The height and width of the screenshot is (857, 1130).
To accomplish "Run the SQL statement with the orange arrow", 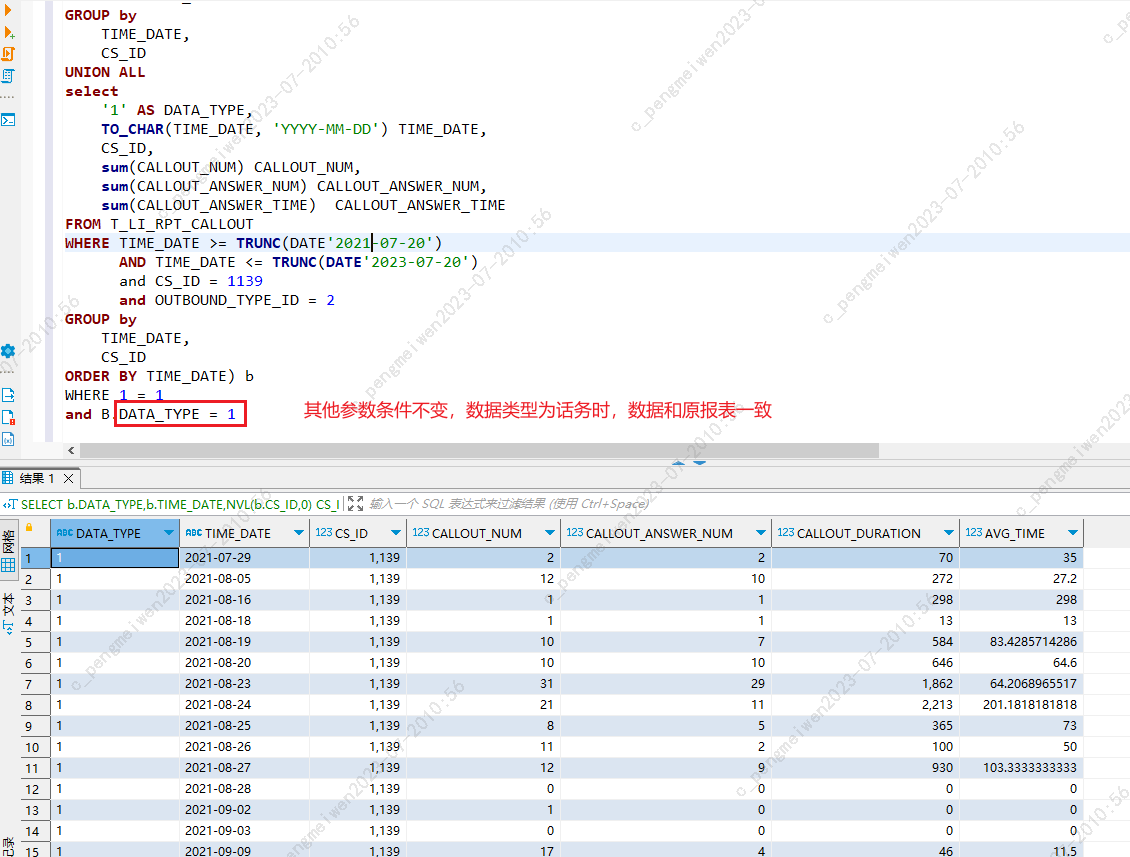I will tap(8, 11).
